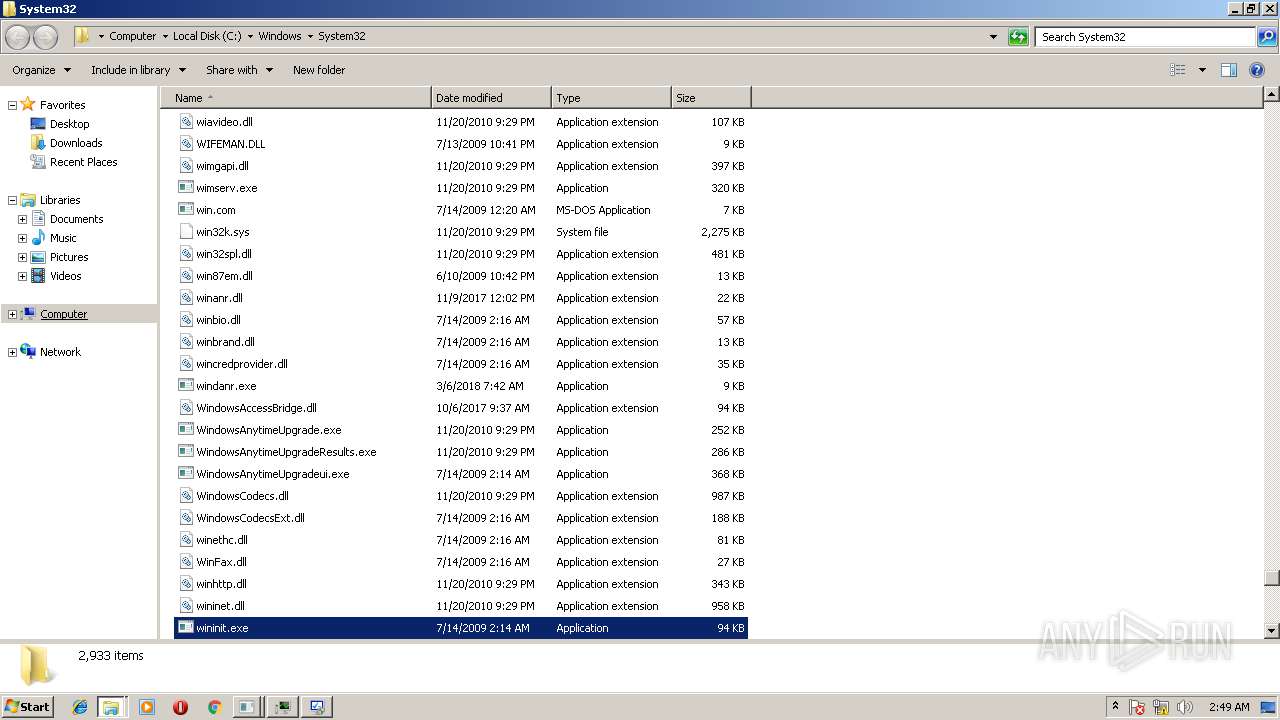1280x720 pixels.
Task: Click the win.com file icon
Action: (x=185, y=210)
